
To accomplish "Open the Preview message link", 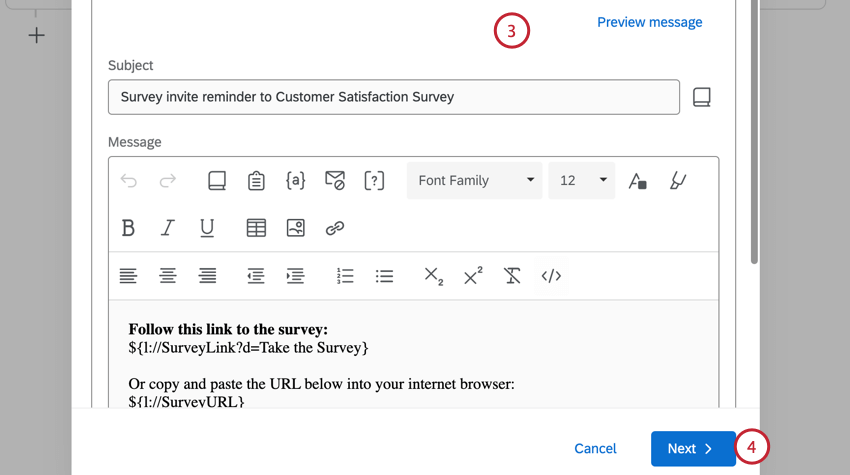I will click(x=649, y=22).
